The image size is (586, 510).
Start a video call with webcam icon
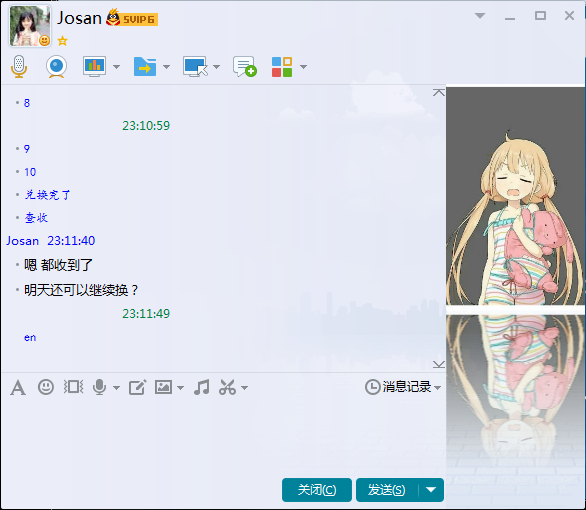[56, 67]
